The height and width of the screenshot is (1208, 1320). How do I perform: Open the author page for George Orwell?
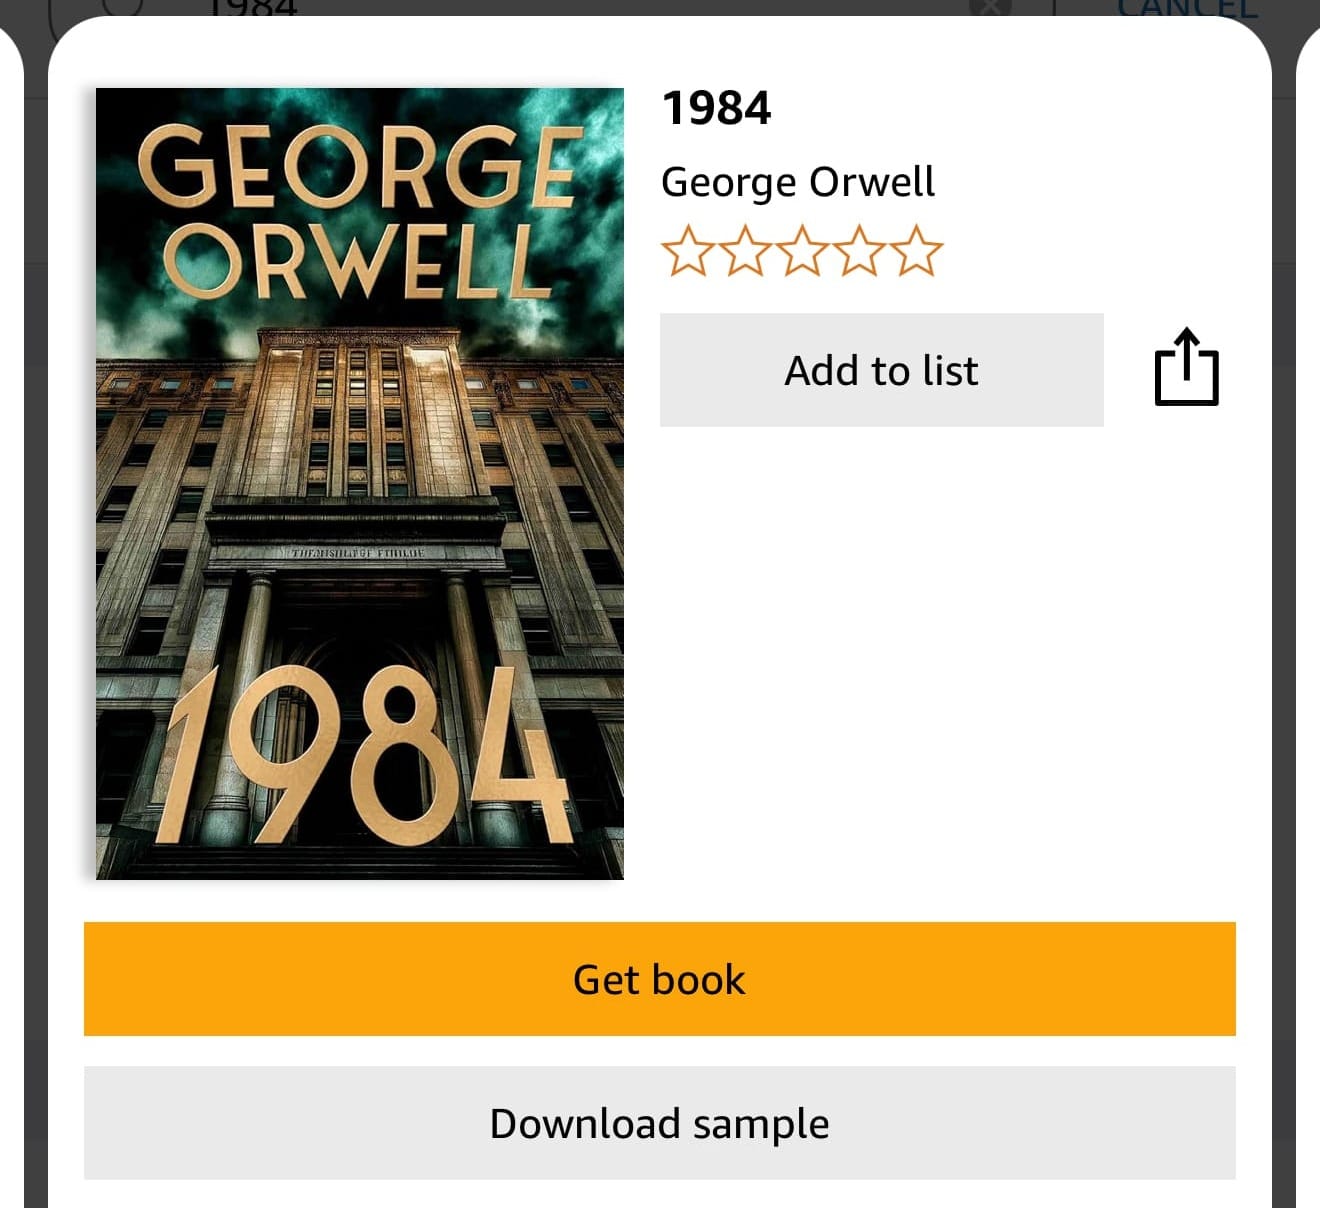coord(798,182)
